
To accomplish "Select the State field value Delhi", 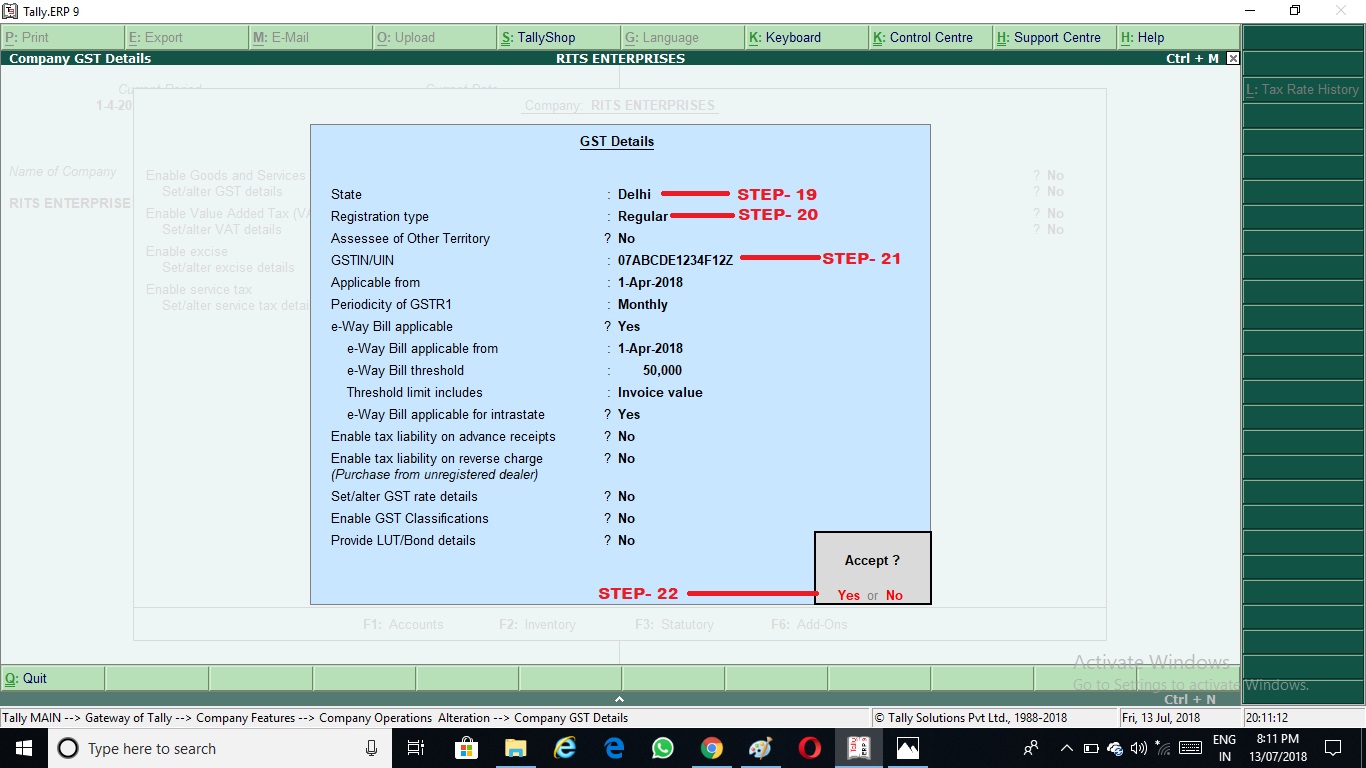I will point(634,194).
